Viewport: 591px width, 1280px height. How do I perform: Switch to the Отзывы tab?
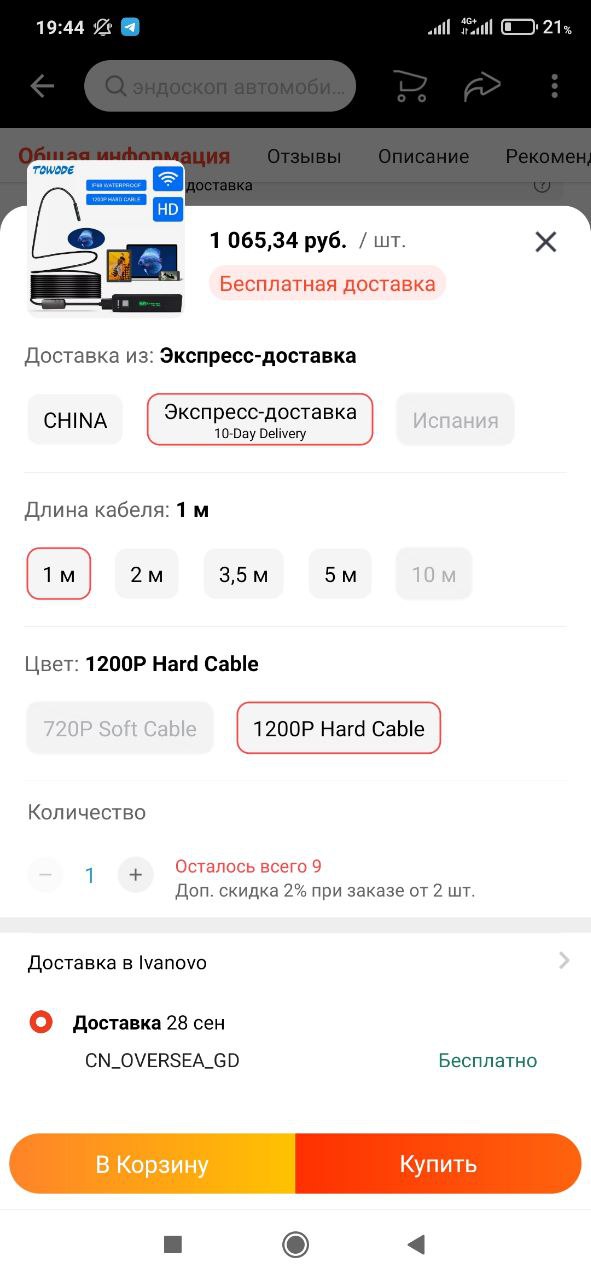coord(304,157)
